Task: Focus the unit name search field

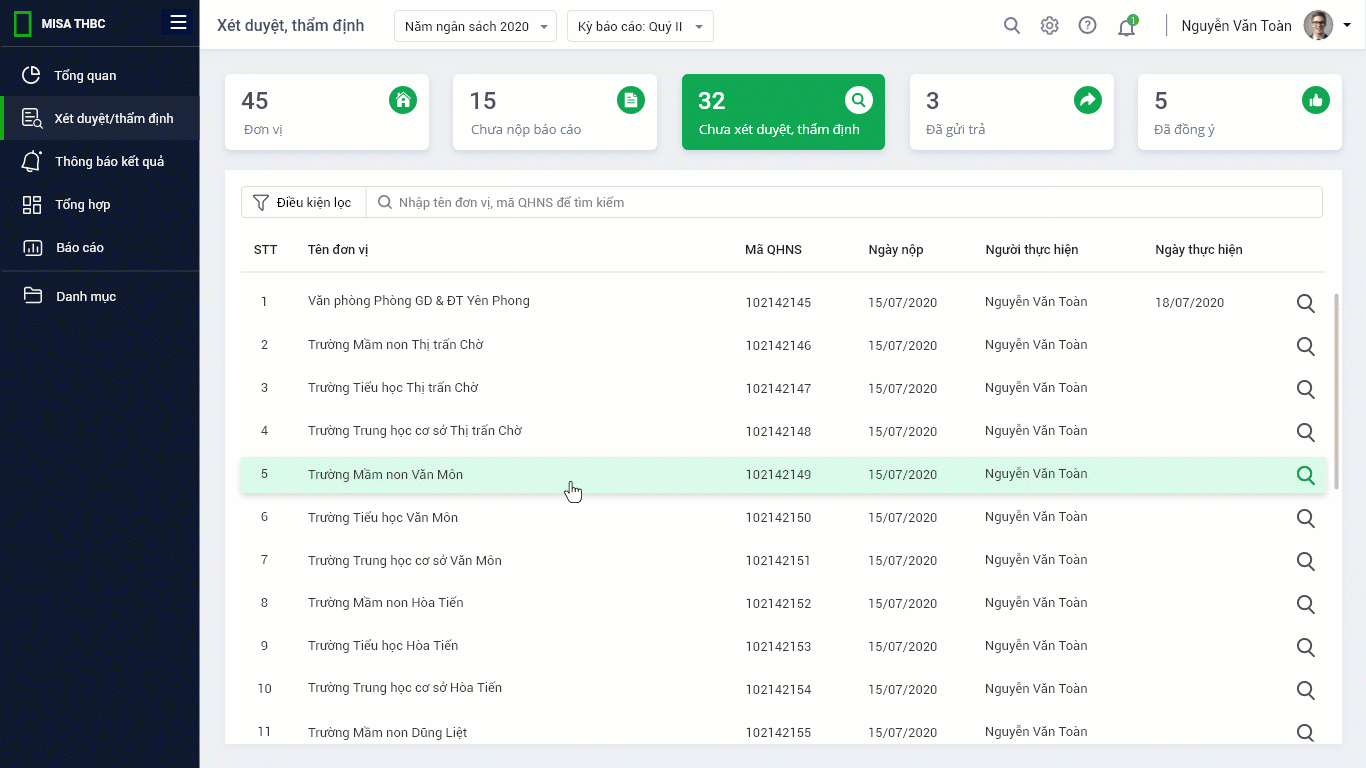Action: click(844, 202)
